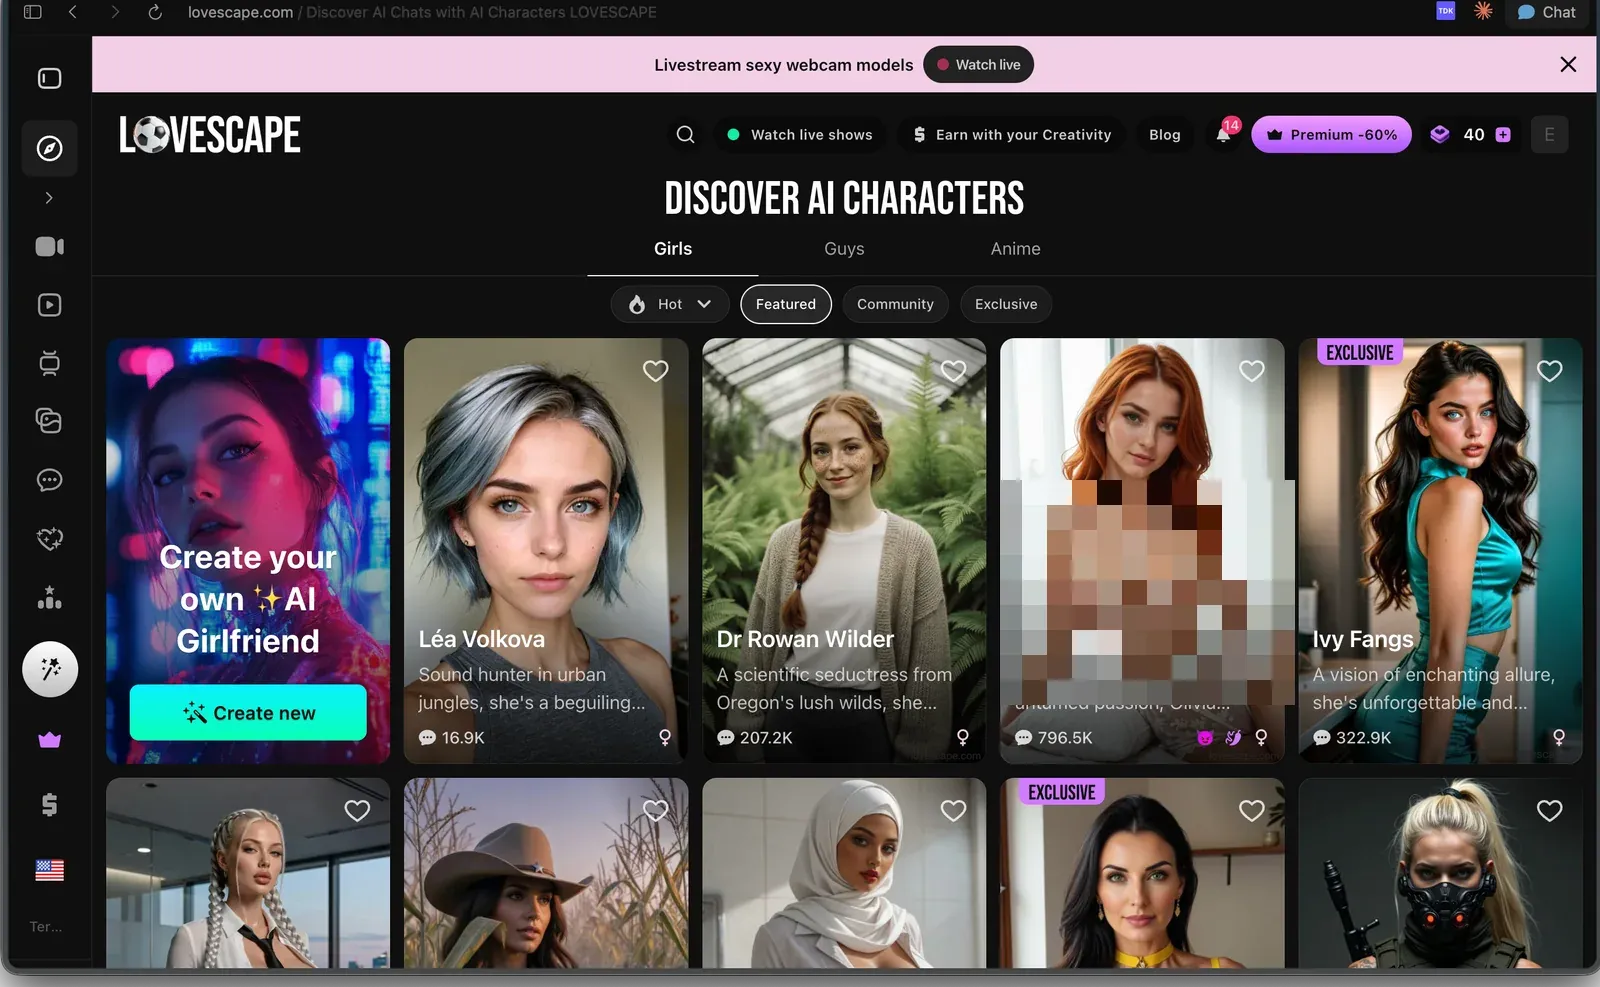Image resolution: width=1600 pixels, height=987 pixels.
Task: Add tokens with the plus icon
Action: (x=1503, y=134)
